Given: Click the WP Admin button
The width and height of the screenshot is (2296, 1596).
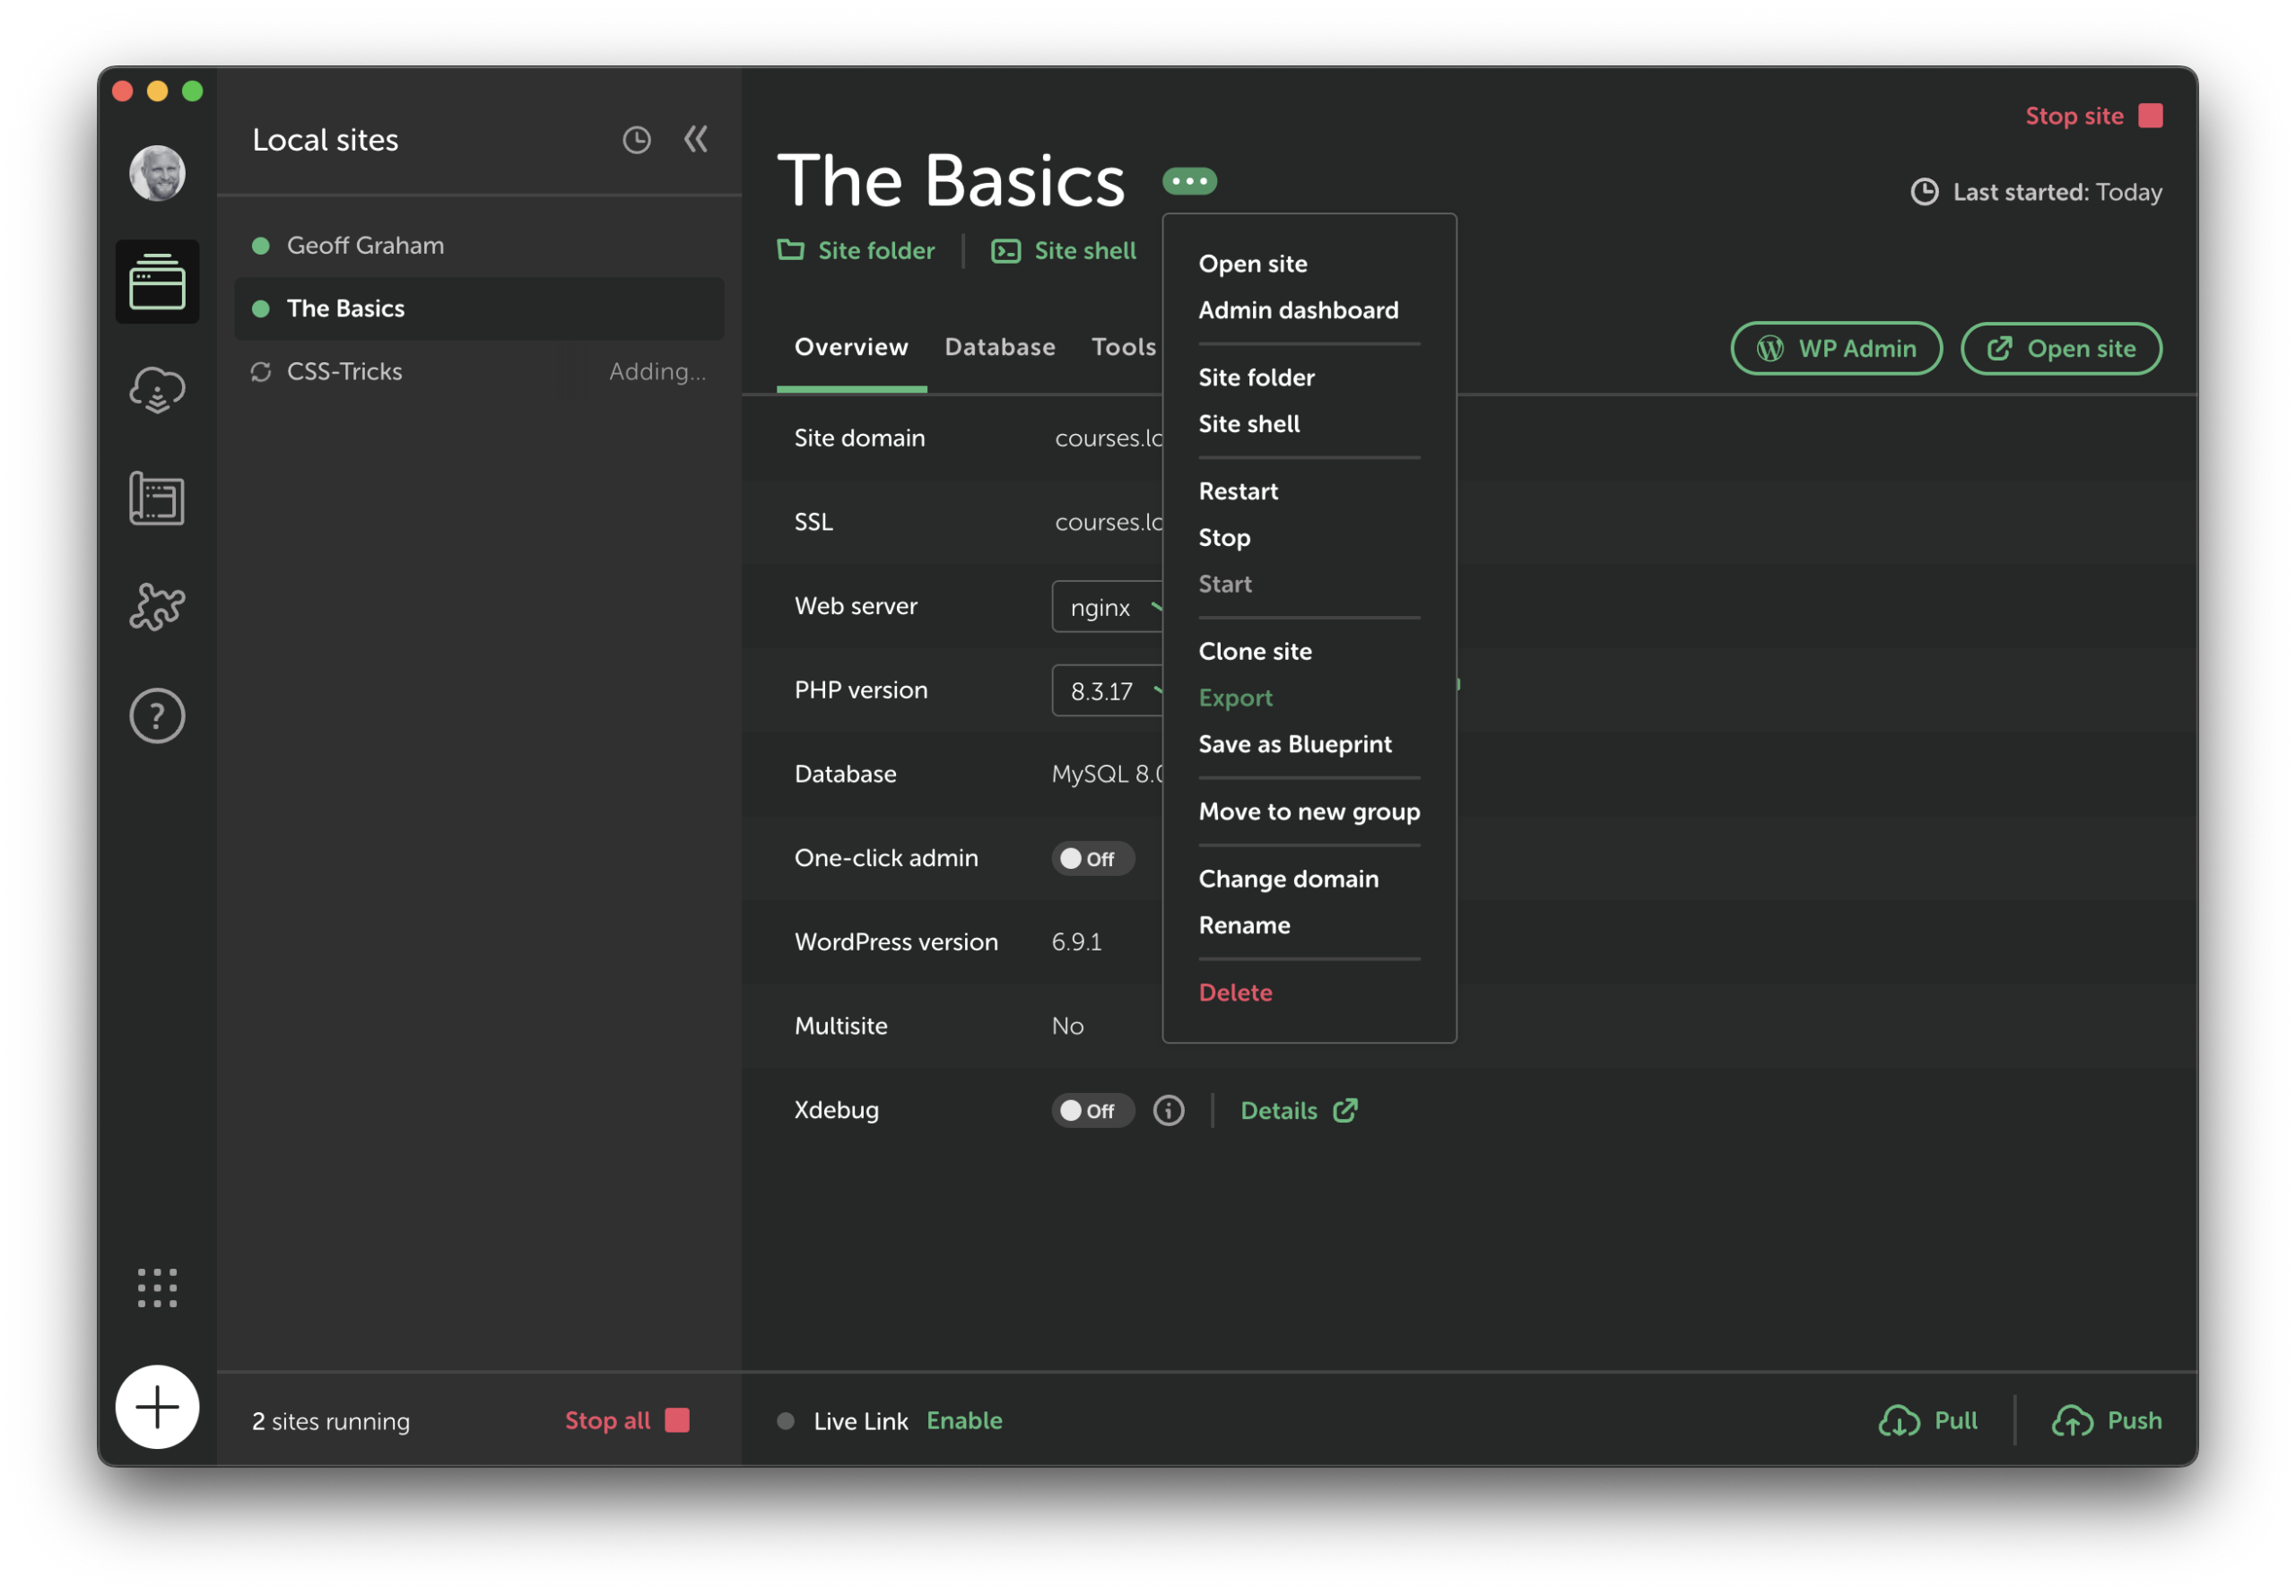Looking at the screenshot, I should 1836,348.
